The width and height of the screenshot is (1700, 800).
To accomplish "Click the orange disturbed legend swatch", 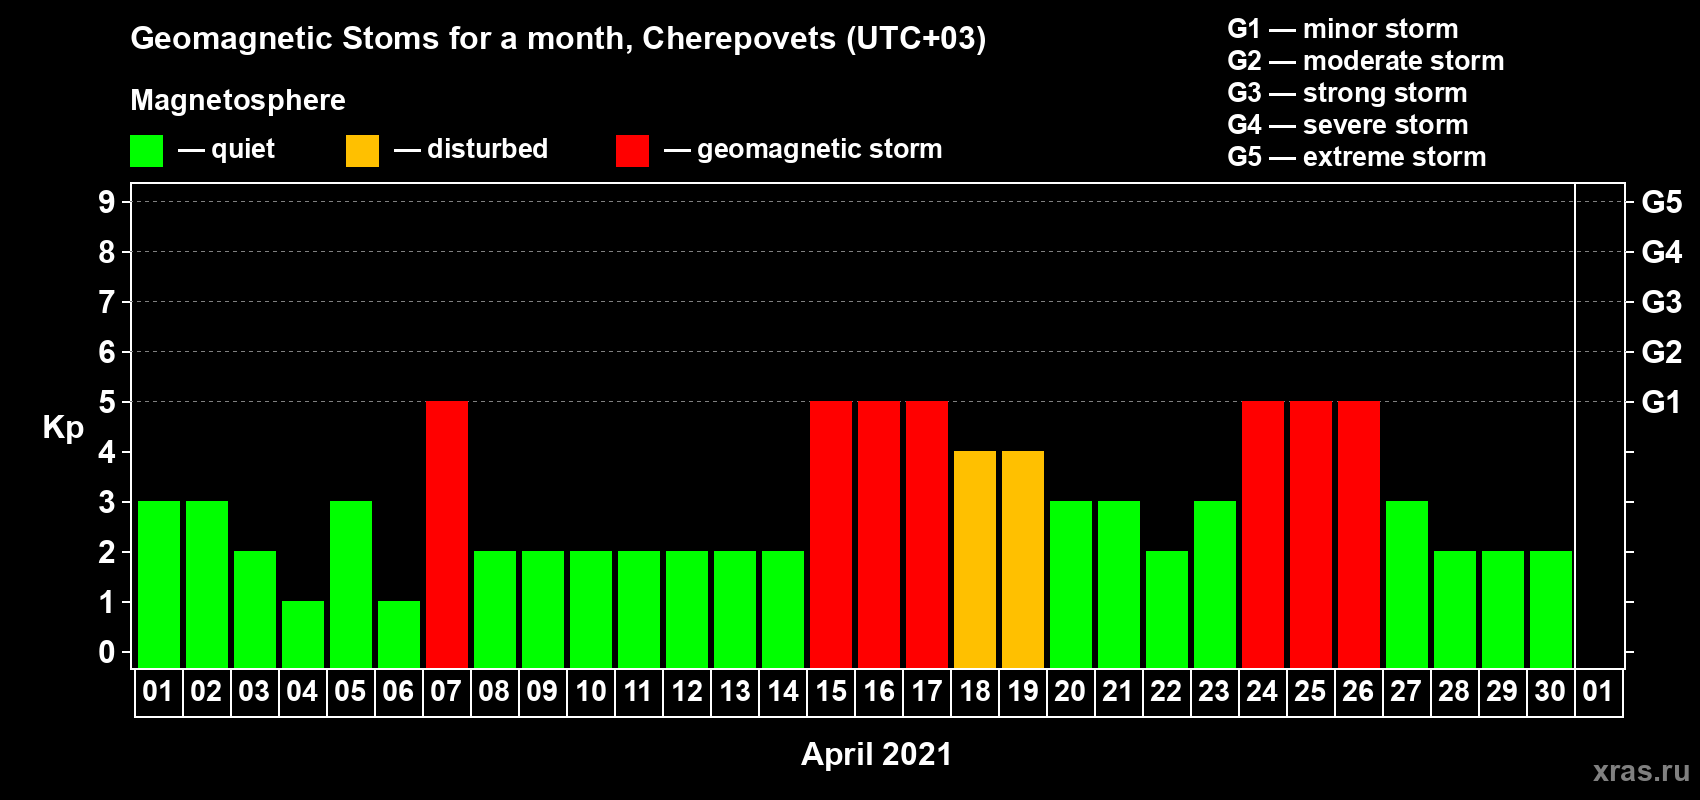I will coord(362,151).
